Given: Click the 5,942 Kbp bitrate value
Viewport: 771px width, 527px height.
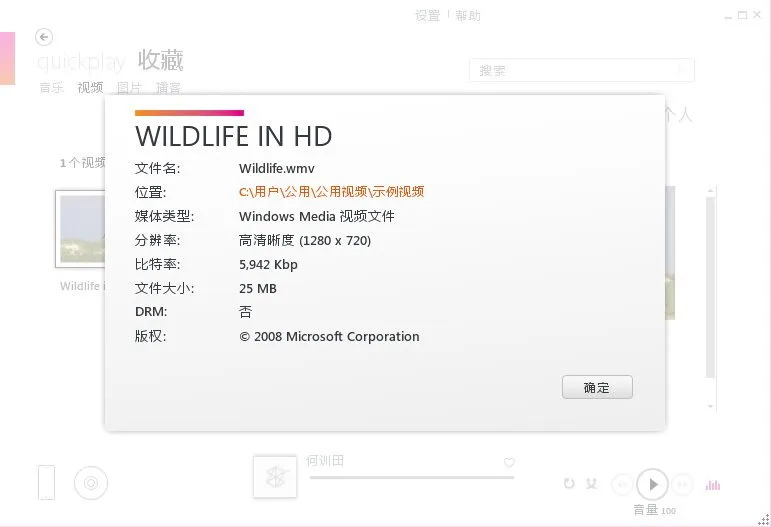Looking at the screenshot, I should point(268,264).
